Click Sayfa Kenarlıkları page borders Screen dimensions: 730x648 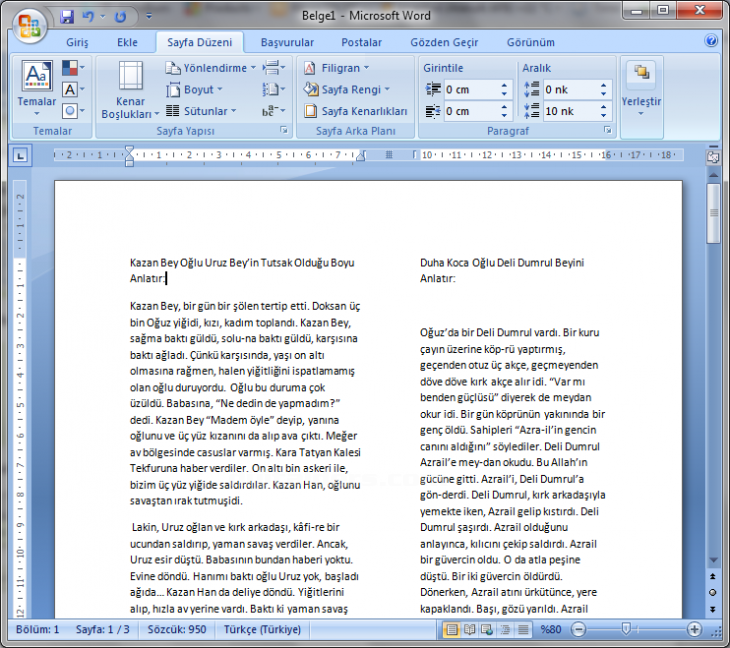tap(356, 111)
